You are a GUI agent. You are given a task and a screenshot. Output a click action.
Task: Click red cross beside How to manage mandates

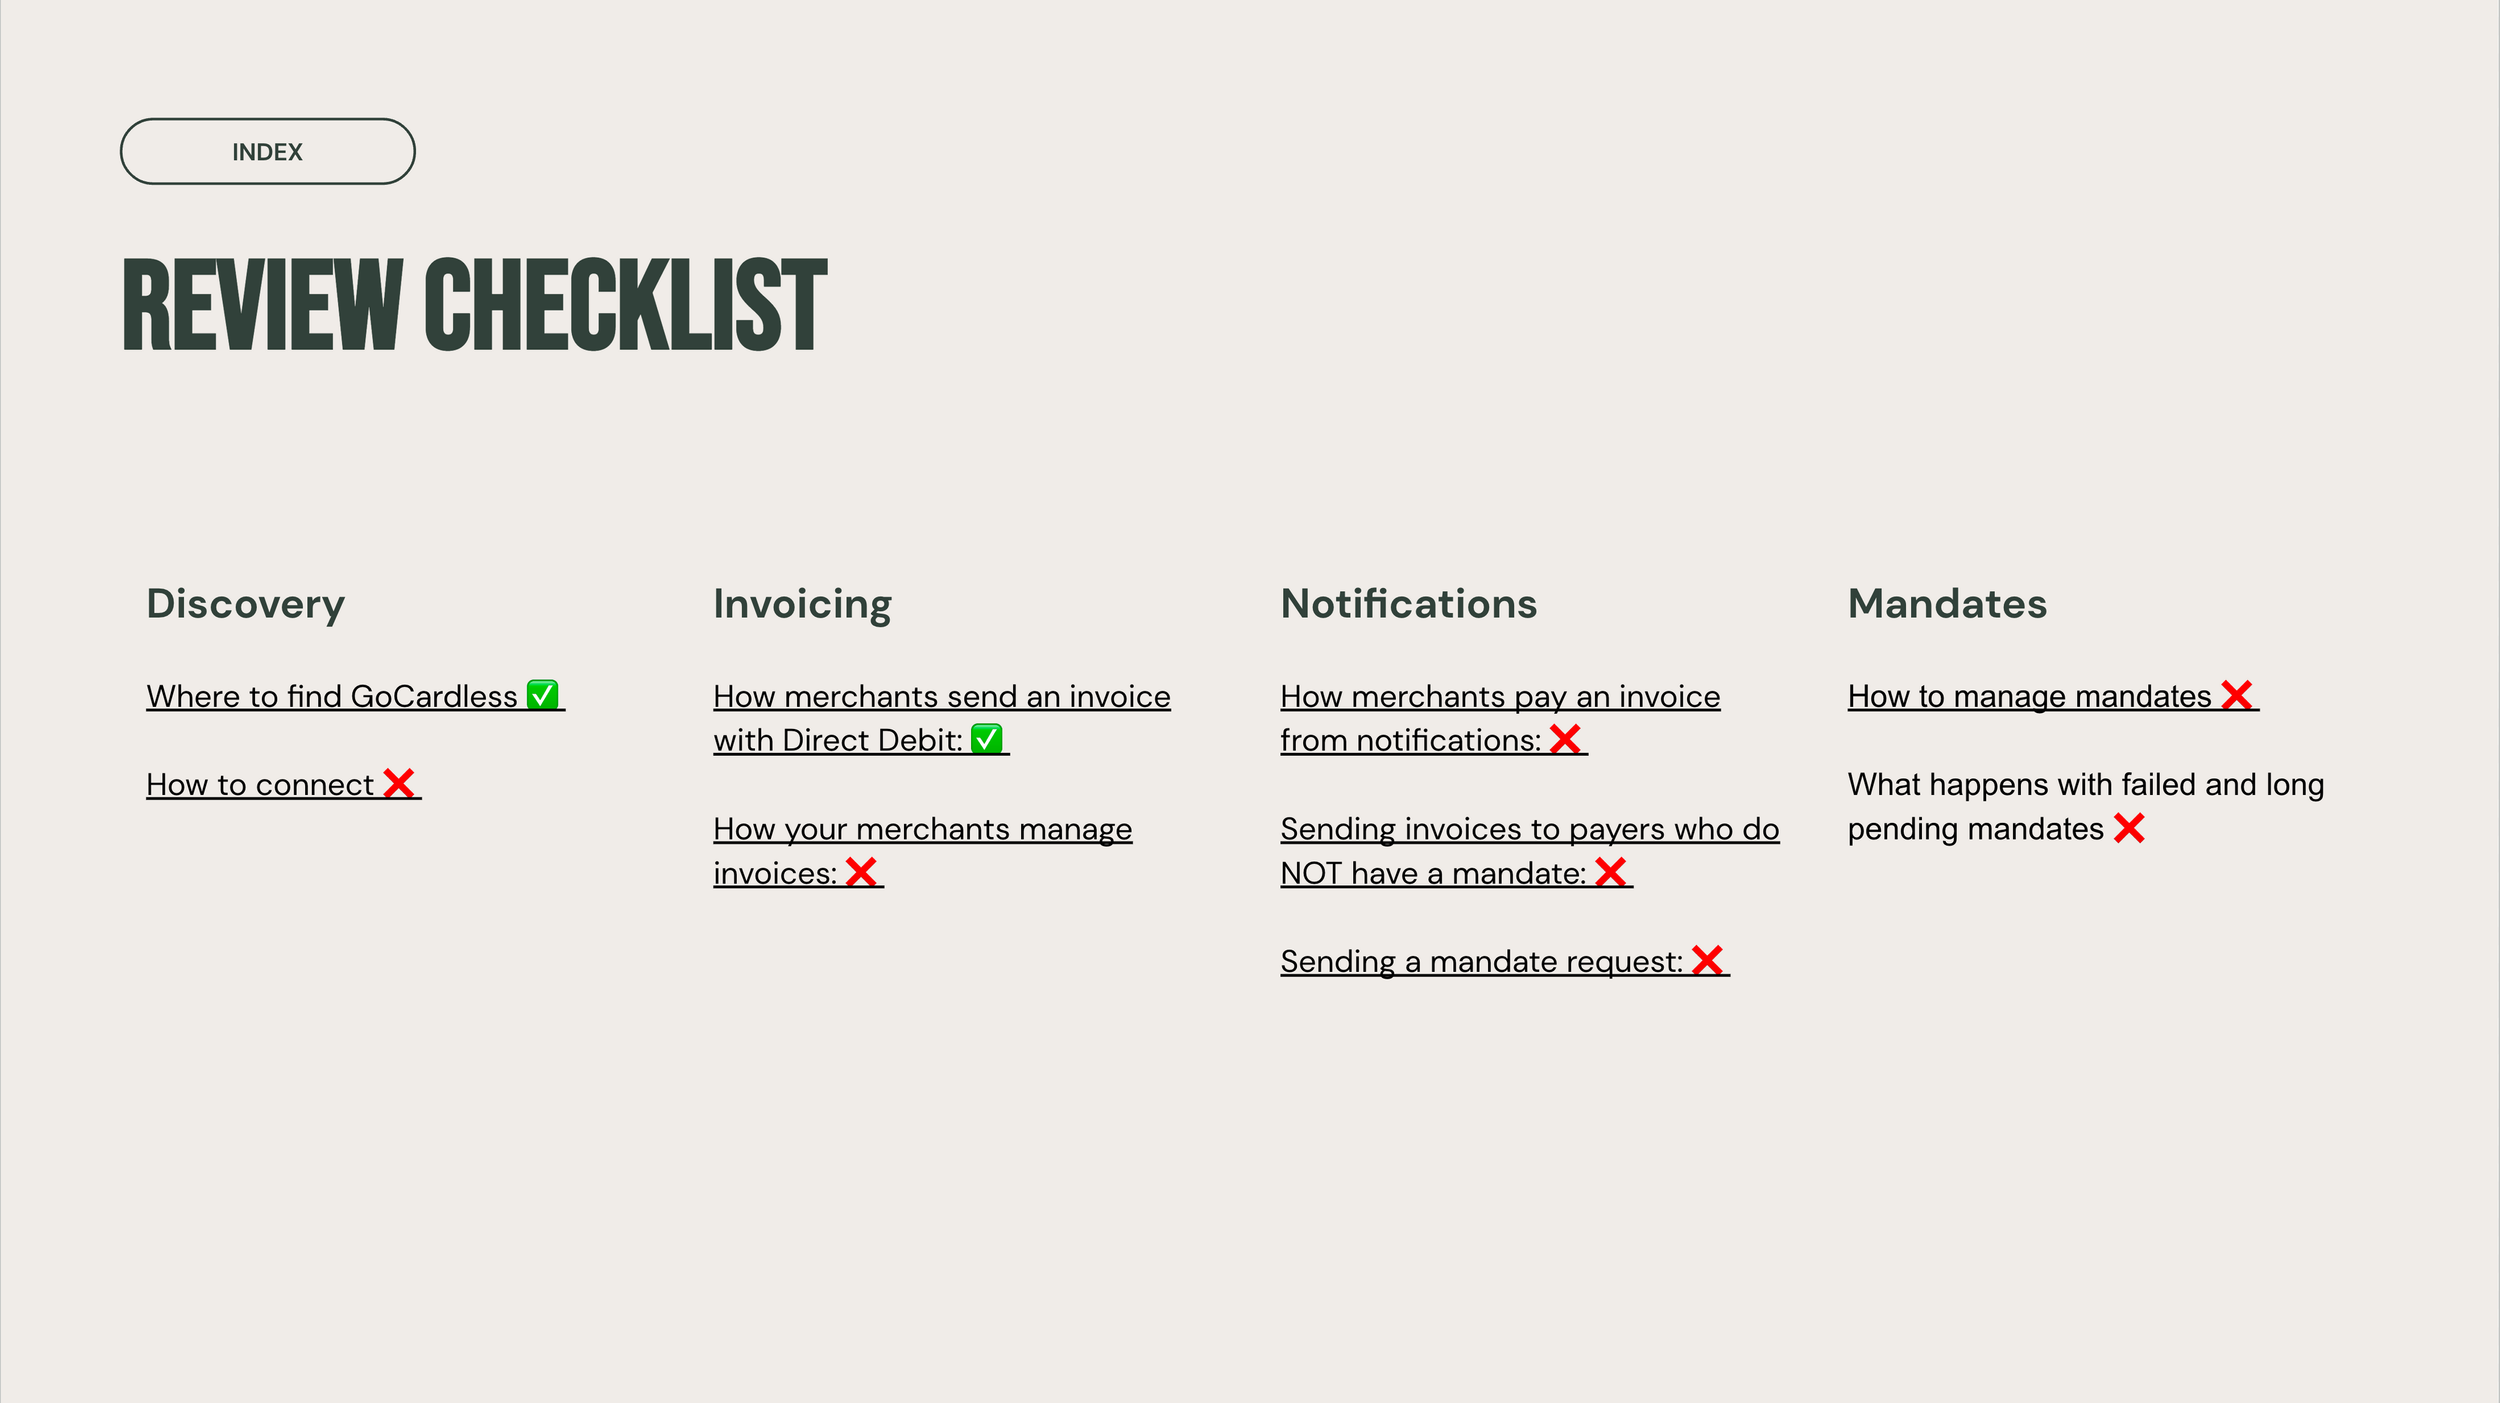pos(2236,694)
